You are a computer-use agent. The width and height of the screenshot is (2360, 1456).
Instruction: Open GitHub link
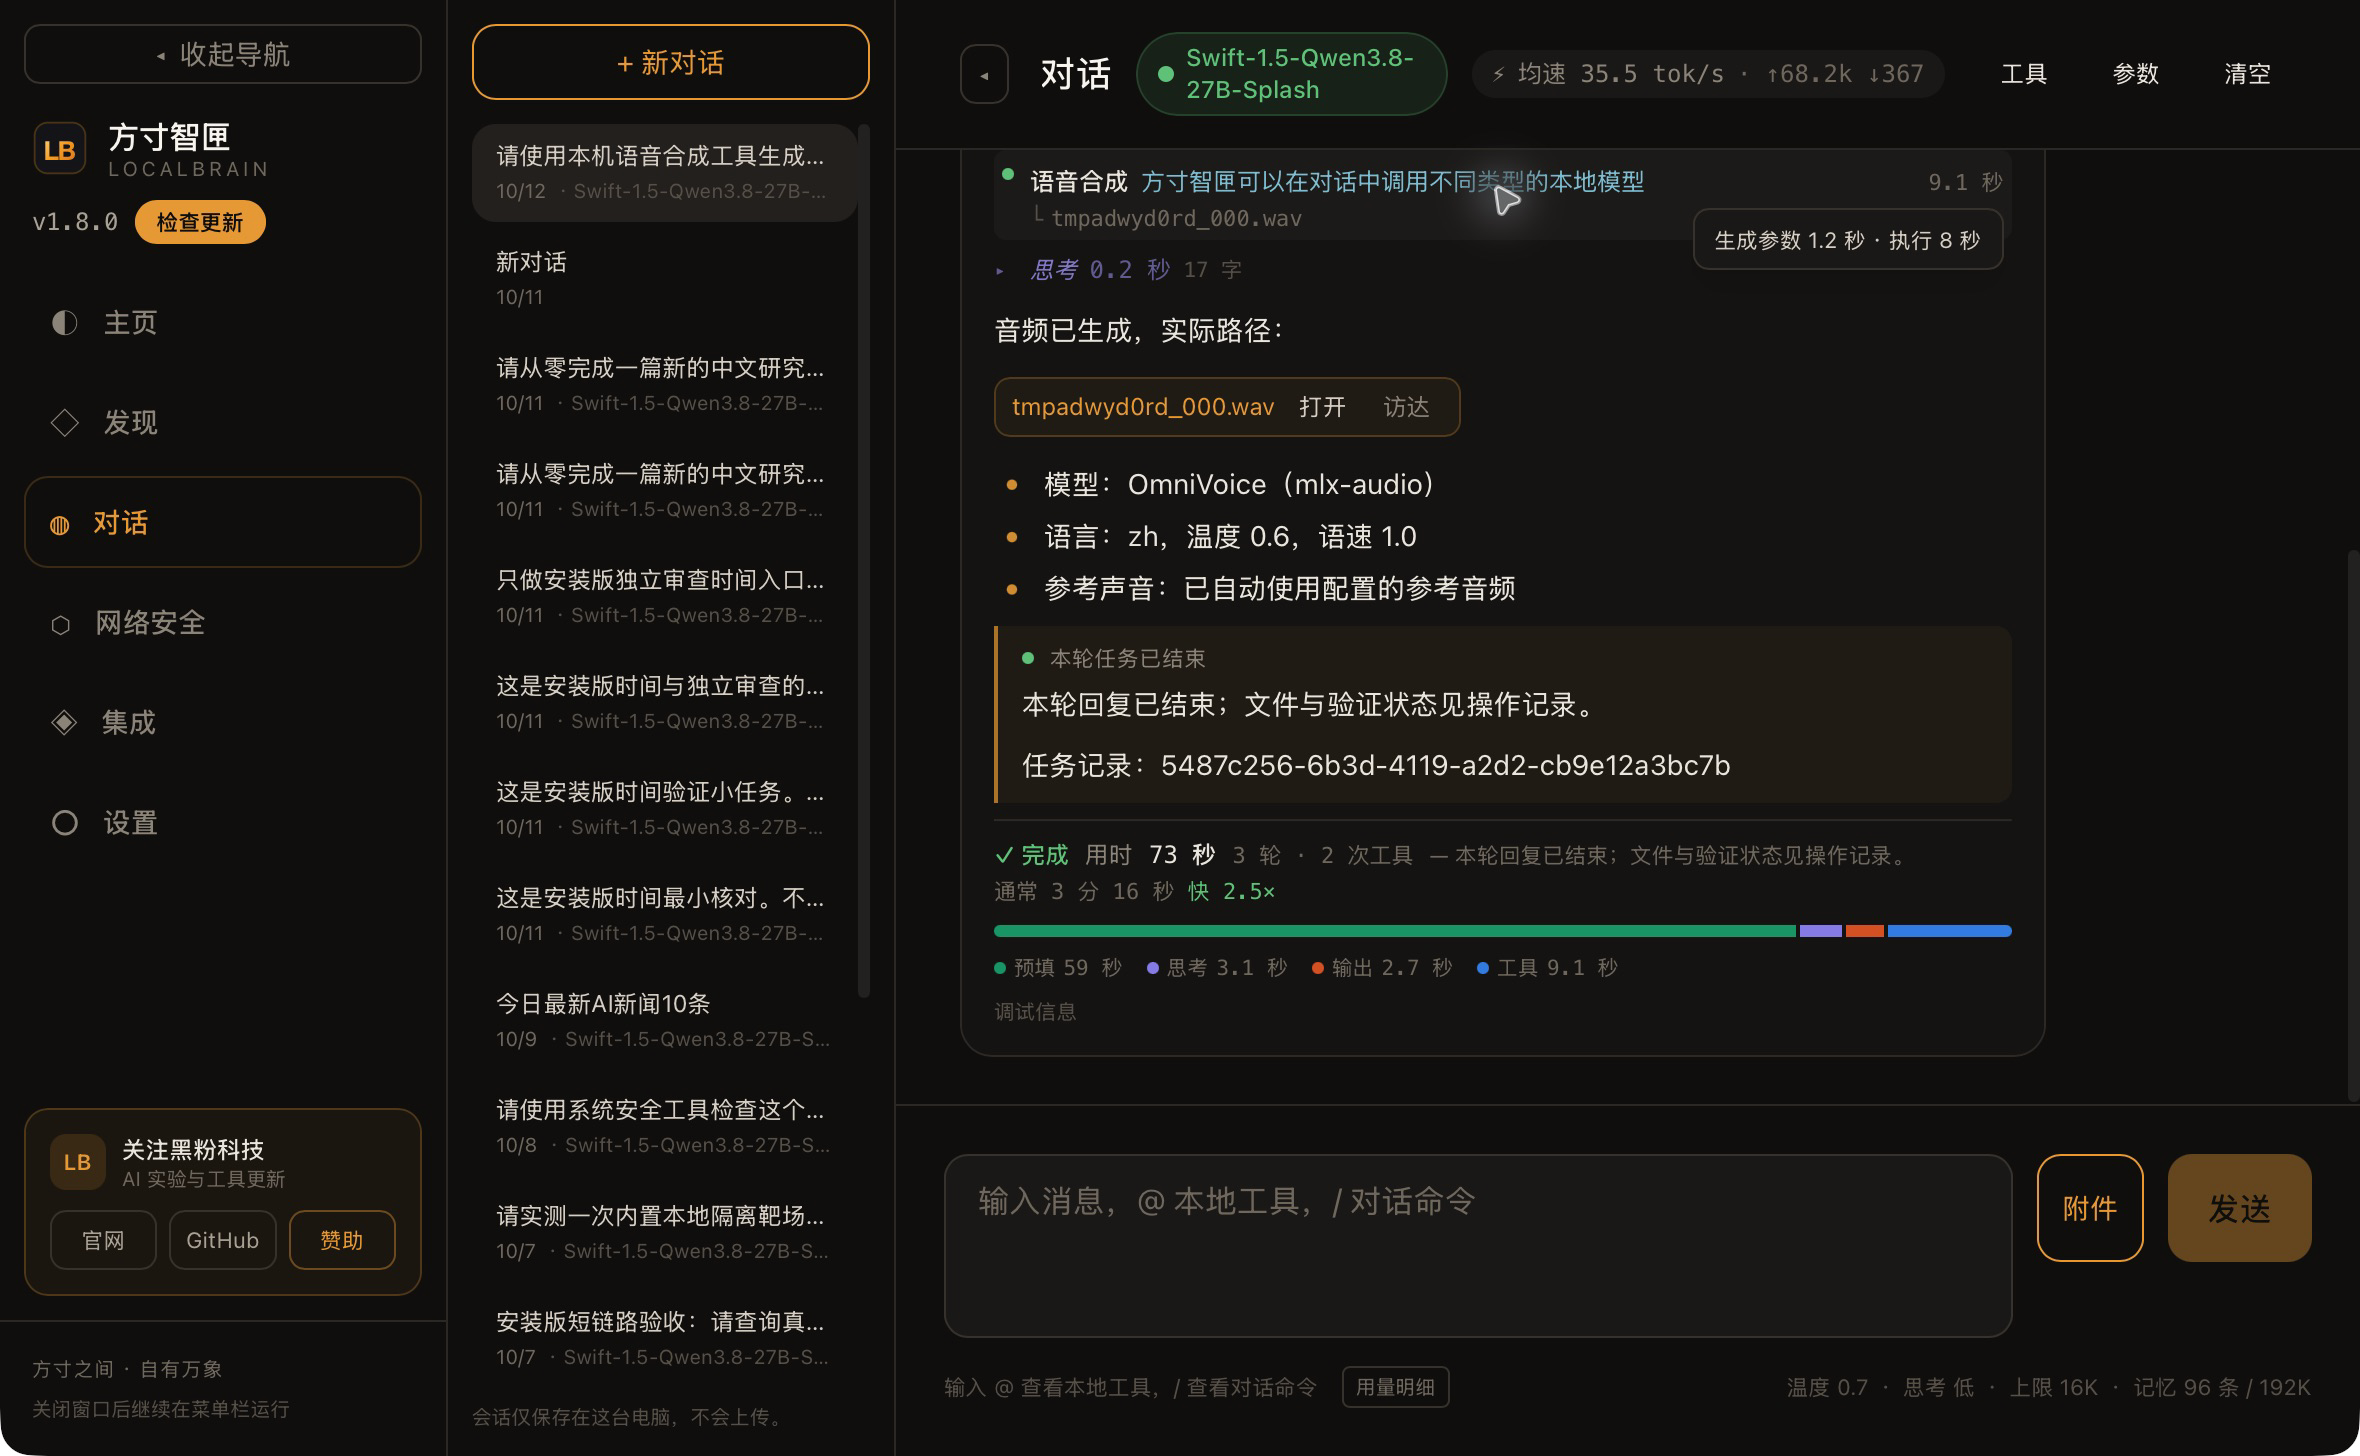click(222, 1240)
